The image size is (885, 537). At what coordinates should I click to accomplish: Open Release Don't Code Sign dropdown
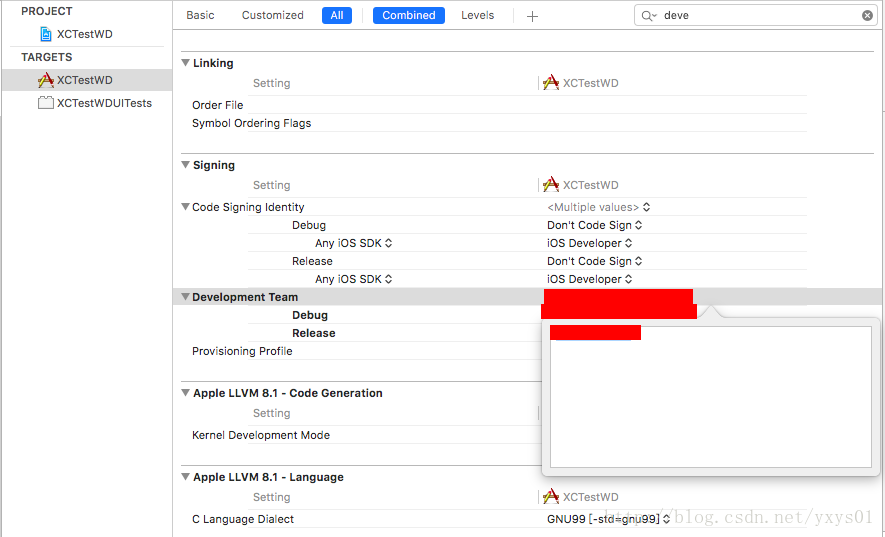tap(594, 261)
